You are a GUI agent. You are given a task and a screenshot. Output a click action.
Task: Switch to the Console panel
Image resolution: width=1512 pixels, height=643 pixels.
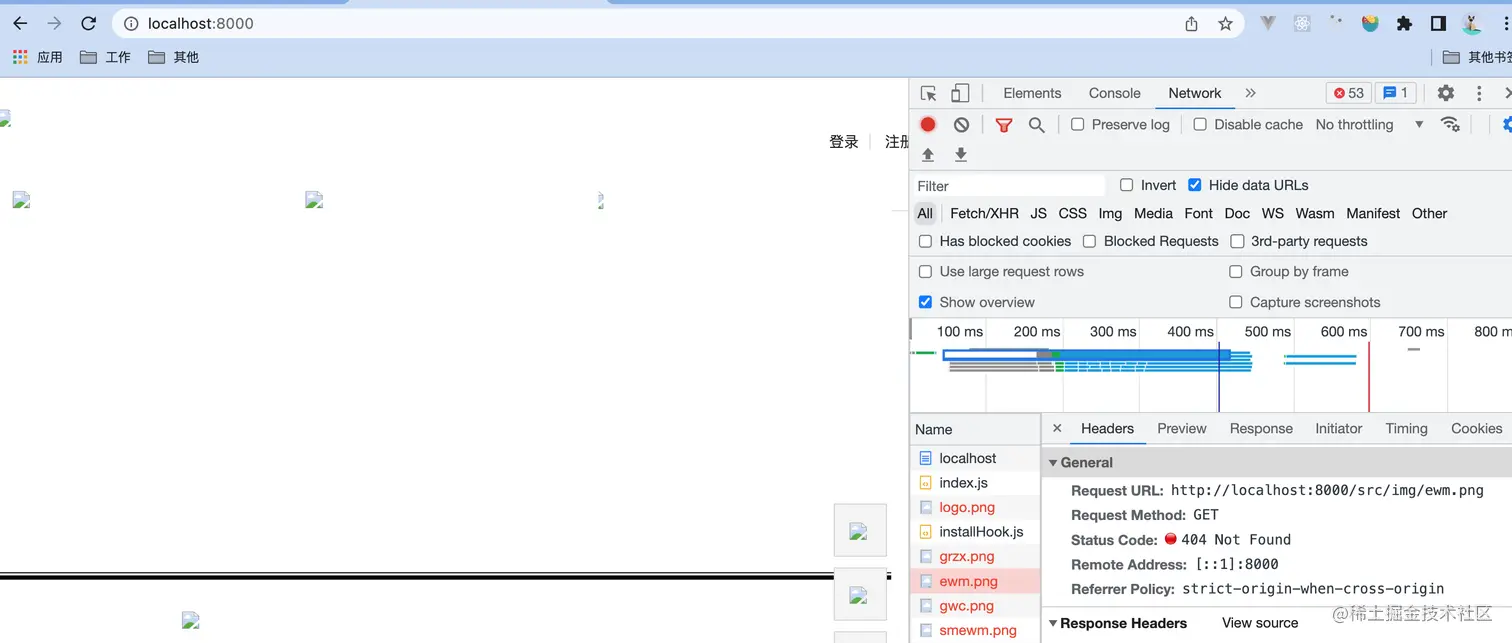click(1115, 93)
